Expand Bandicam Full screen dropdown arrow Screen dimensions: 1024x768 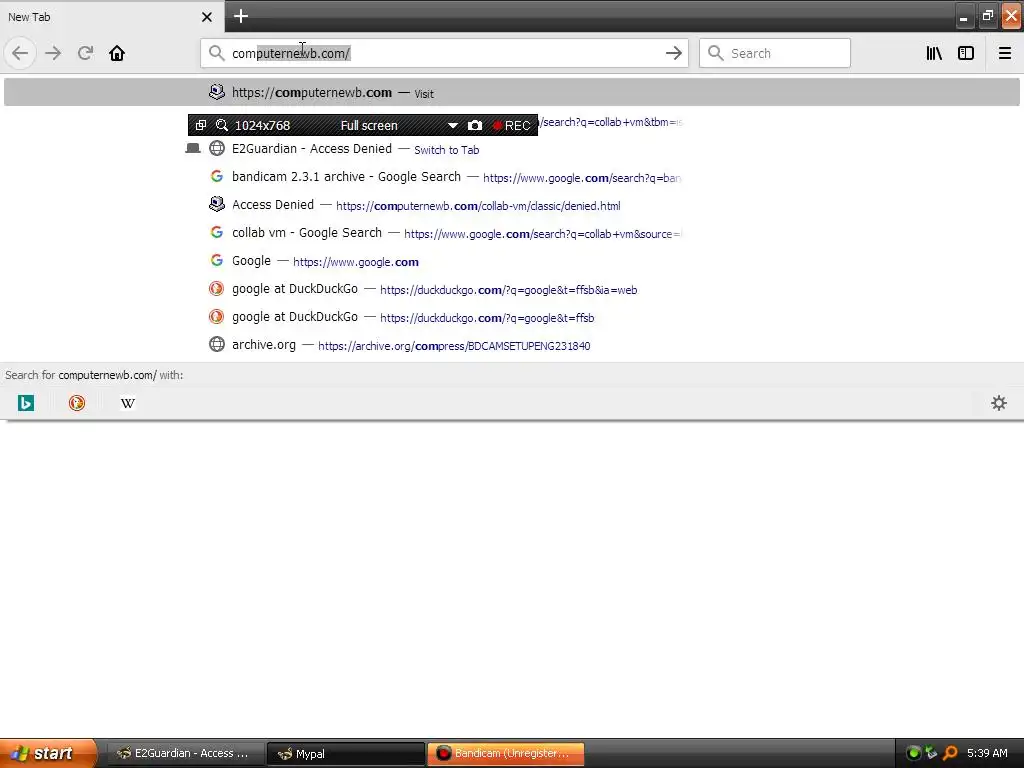pyautogui.click(x=453, y=125)
